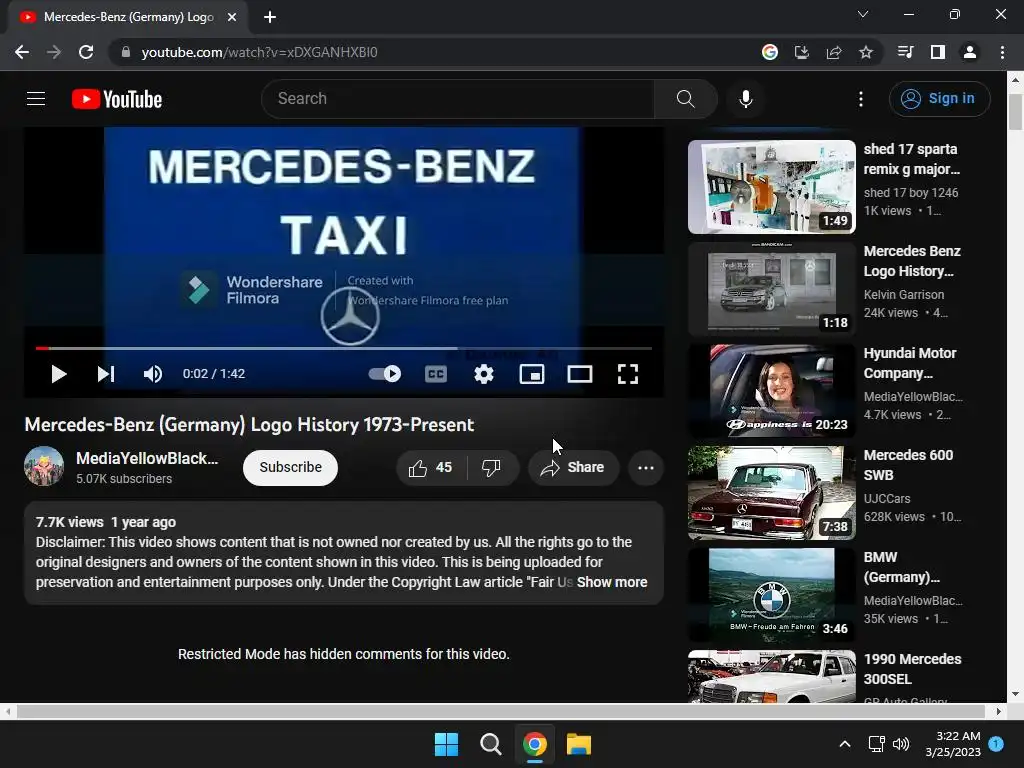Viewport: 1024px width, 768px height.
Task: Enable miniplayer mode
Action: click(x=532, y=374)
